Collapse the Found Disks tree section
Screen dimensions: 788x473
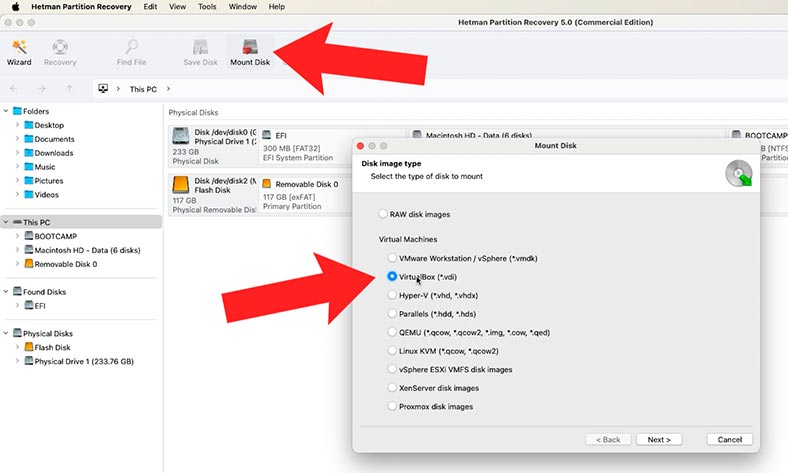click(6, 292)
